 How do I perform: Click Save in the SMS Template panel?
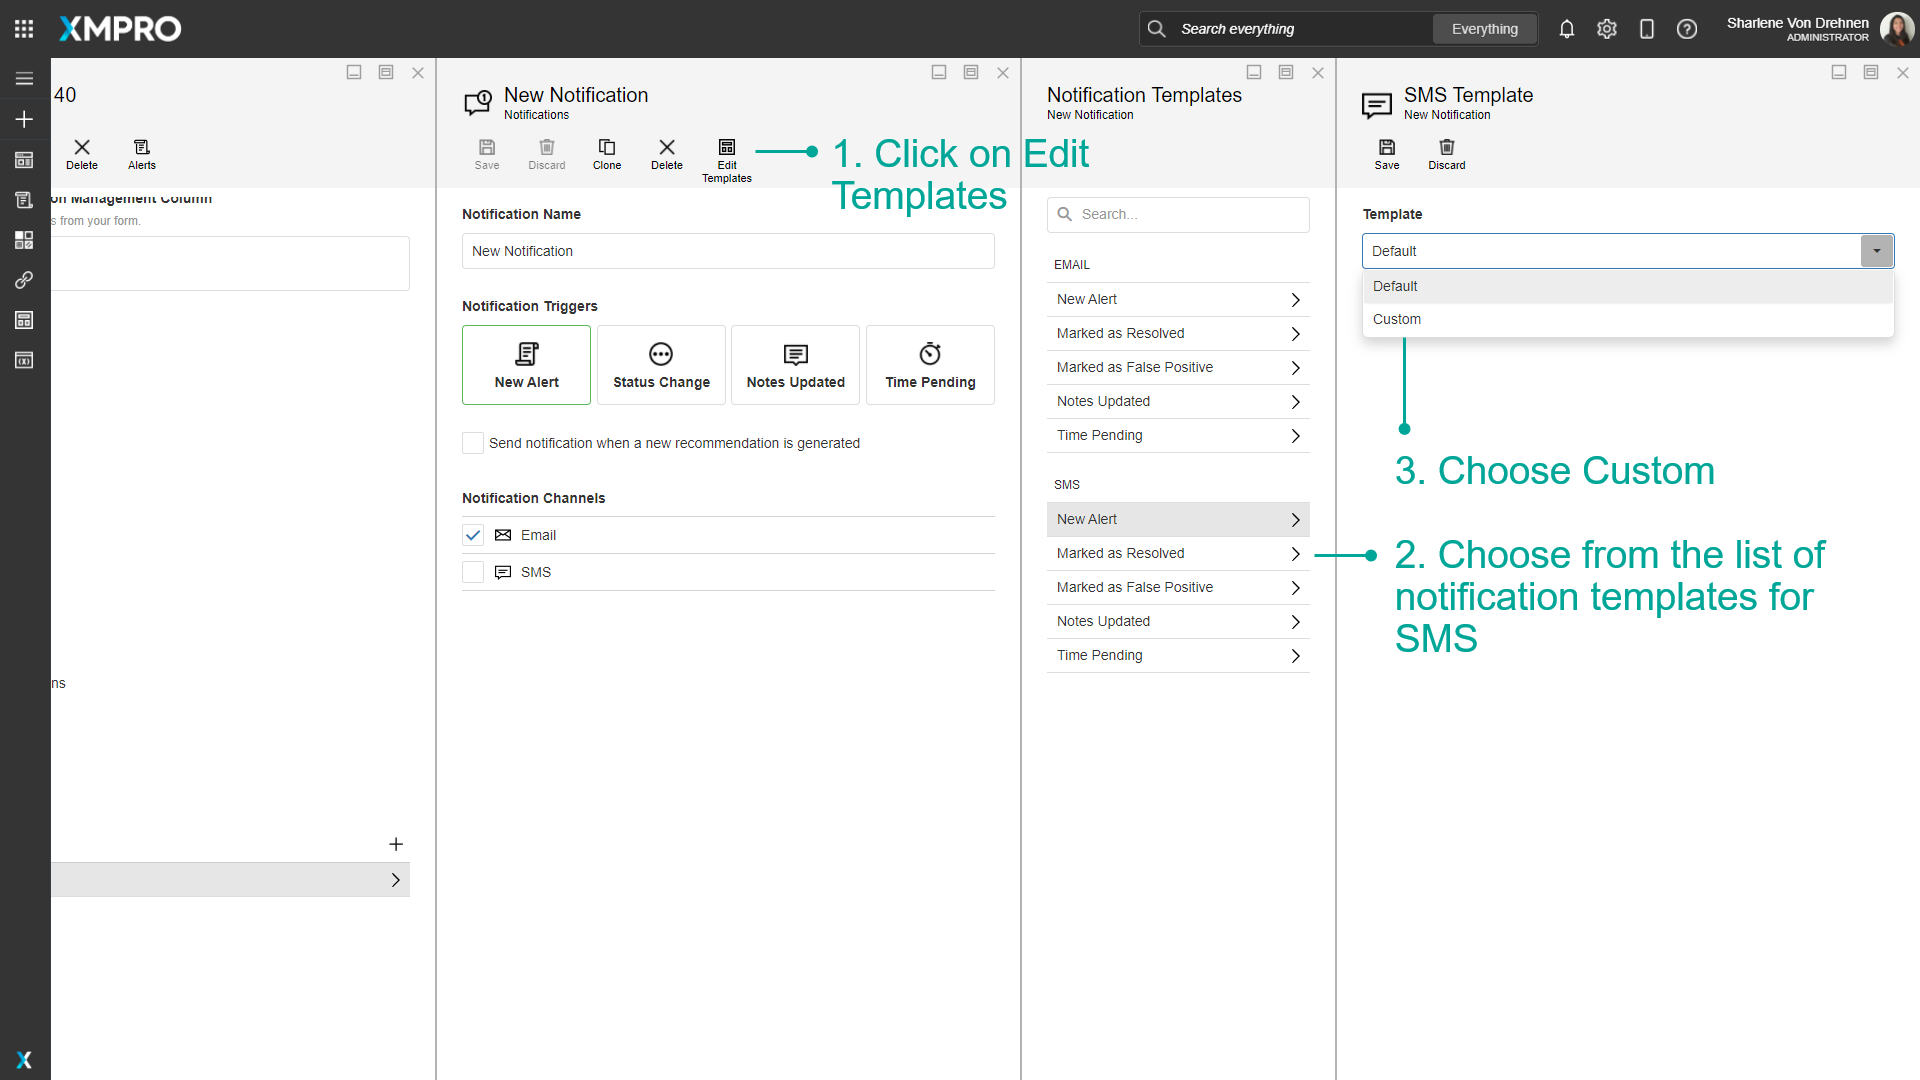(x=1386, y=154)
